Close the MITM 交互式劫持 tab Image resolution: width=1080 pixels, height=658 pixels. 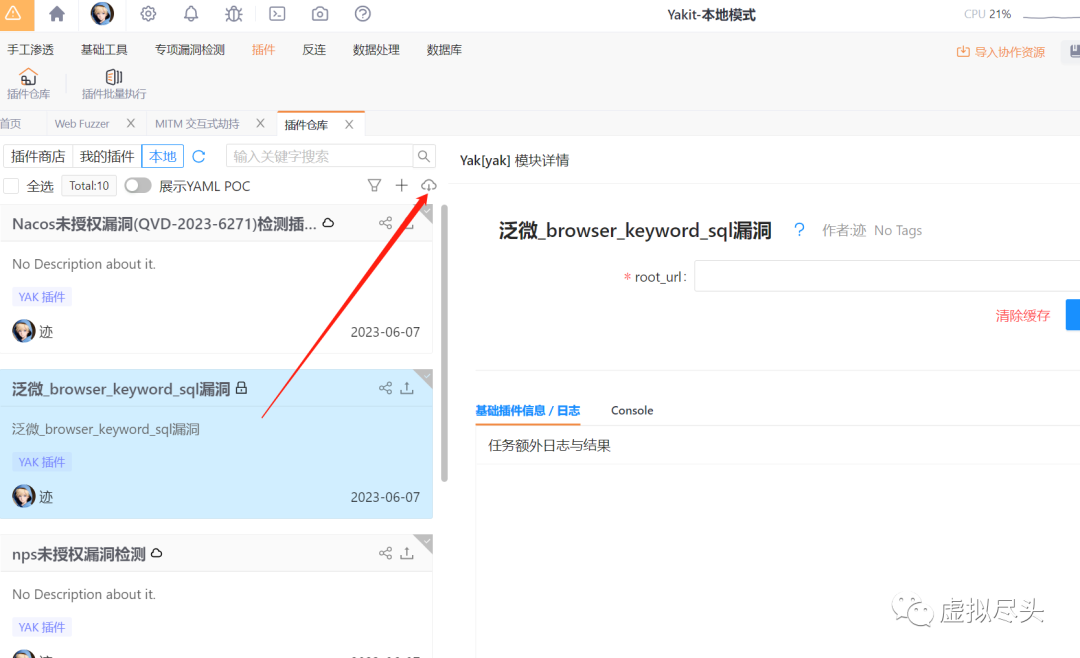(260, 123)
